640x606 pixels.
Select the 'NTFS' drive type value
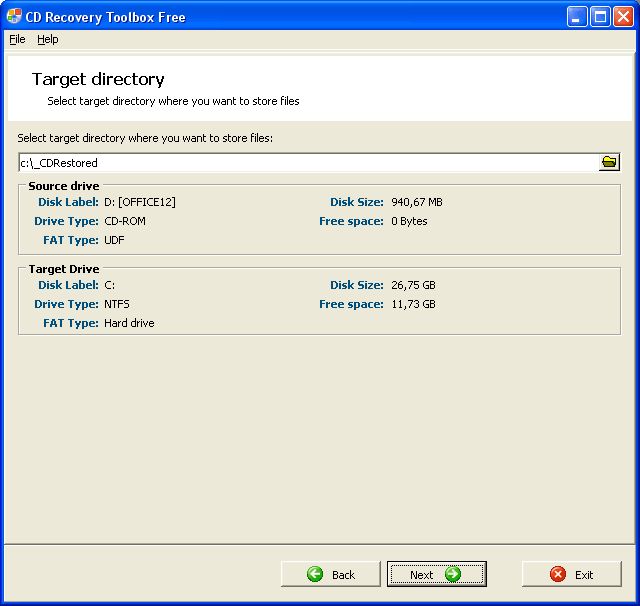pos(117,304)
